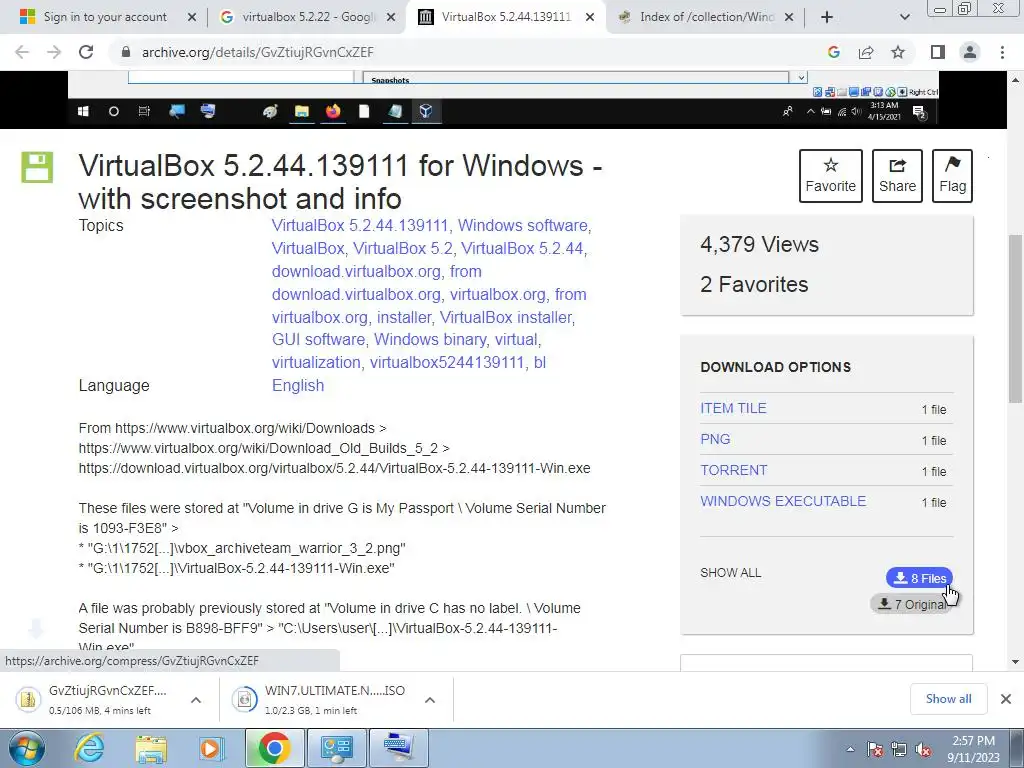Bookmark this page with the star icon
Screen dimensions: 1024x768
[x=898, y=52]
